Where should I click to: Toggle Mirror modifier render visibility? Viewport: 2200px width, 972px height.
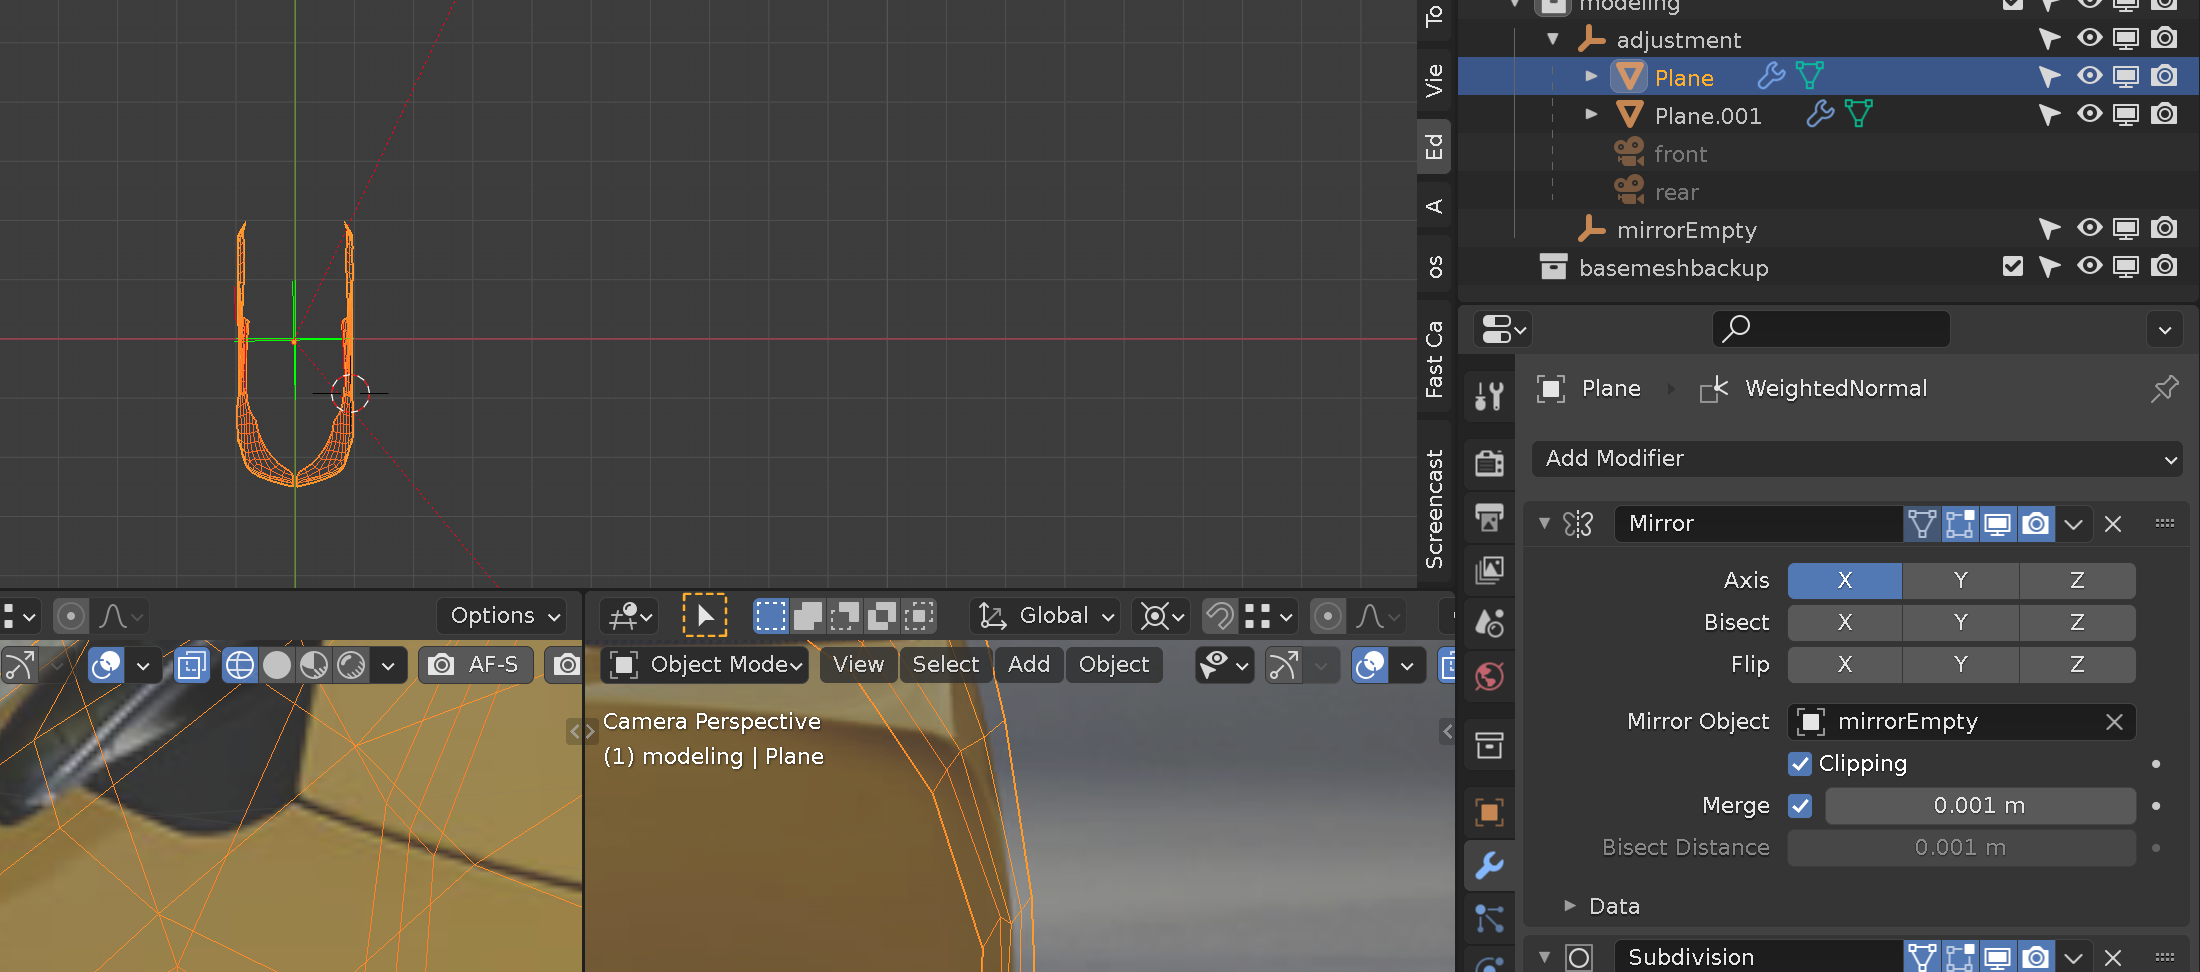pos(2036,524)
